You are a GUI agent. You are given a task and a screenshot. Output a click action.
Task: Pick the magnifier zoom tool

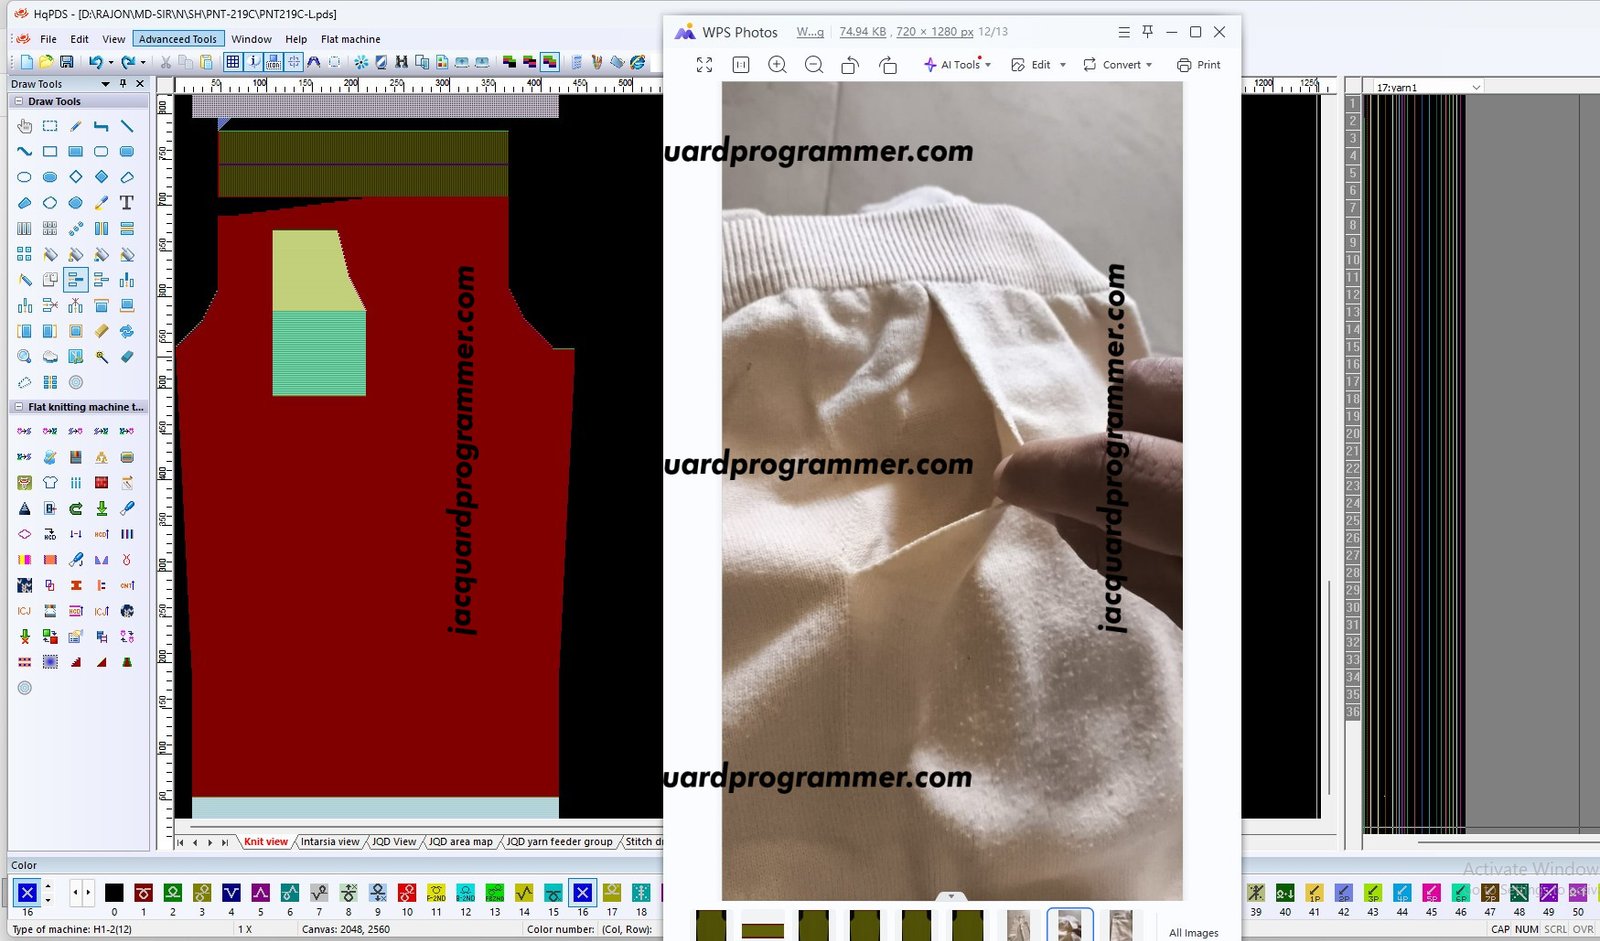coord(24,357)
